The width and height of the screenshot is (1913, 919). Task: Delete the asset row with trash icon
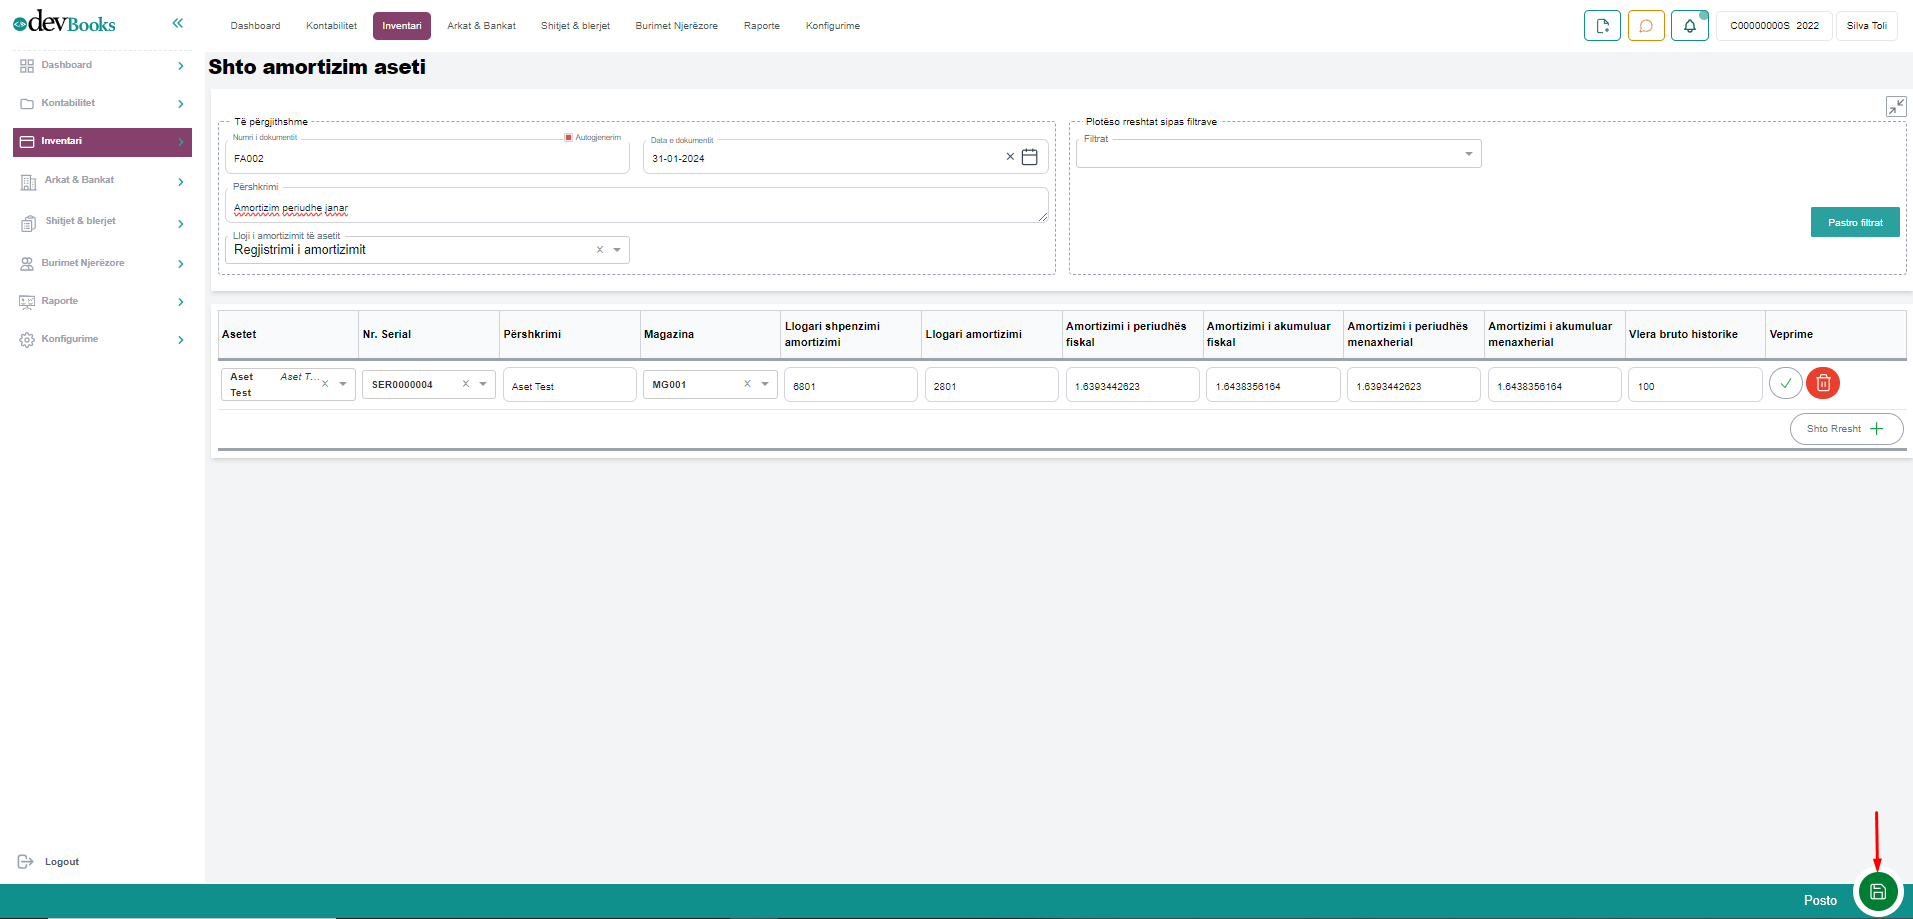click(x=1822, y=383)
